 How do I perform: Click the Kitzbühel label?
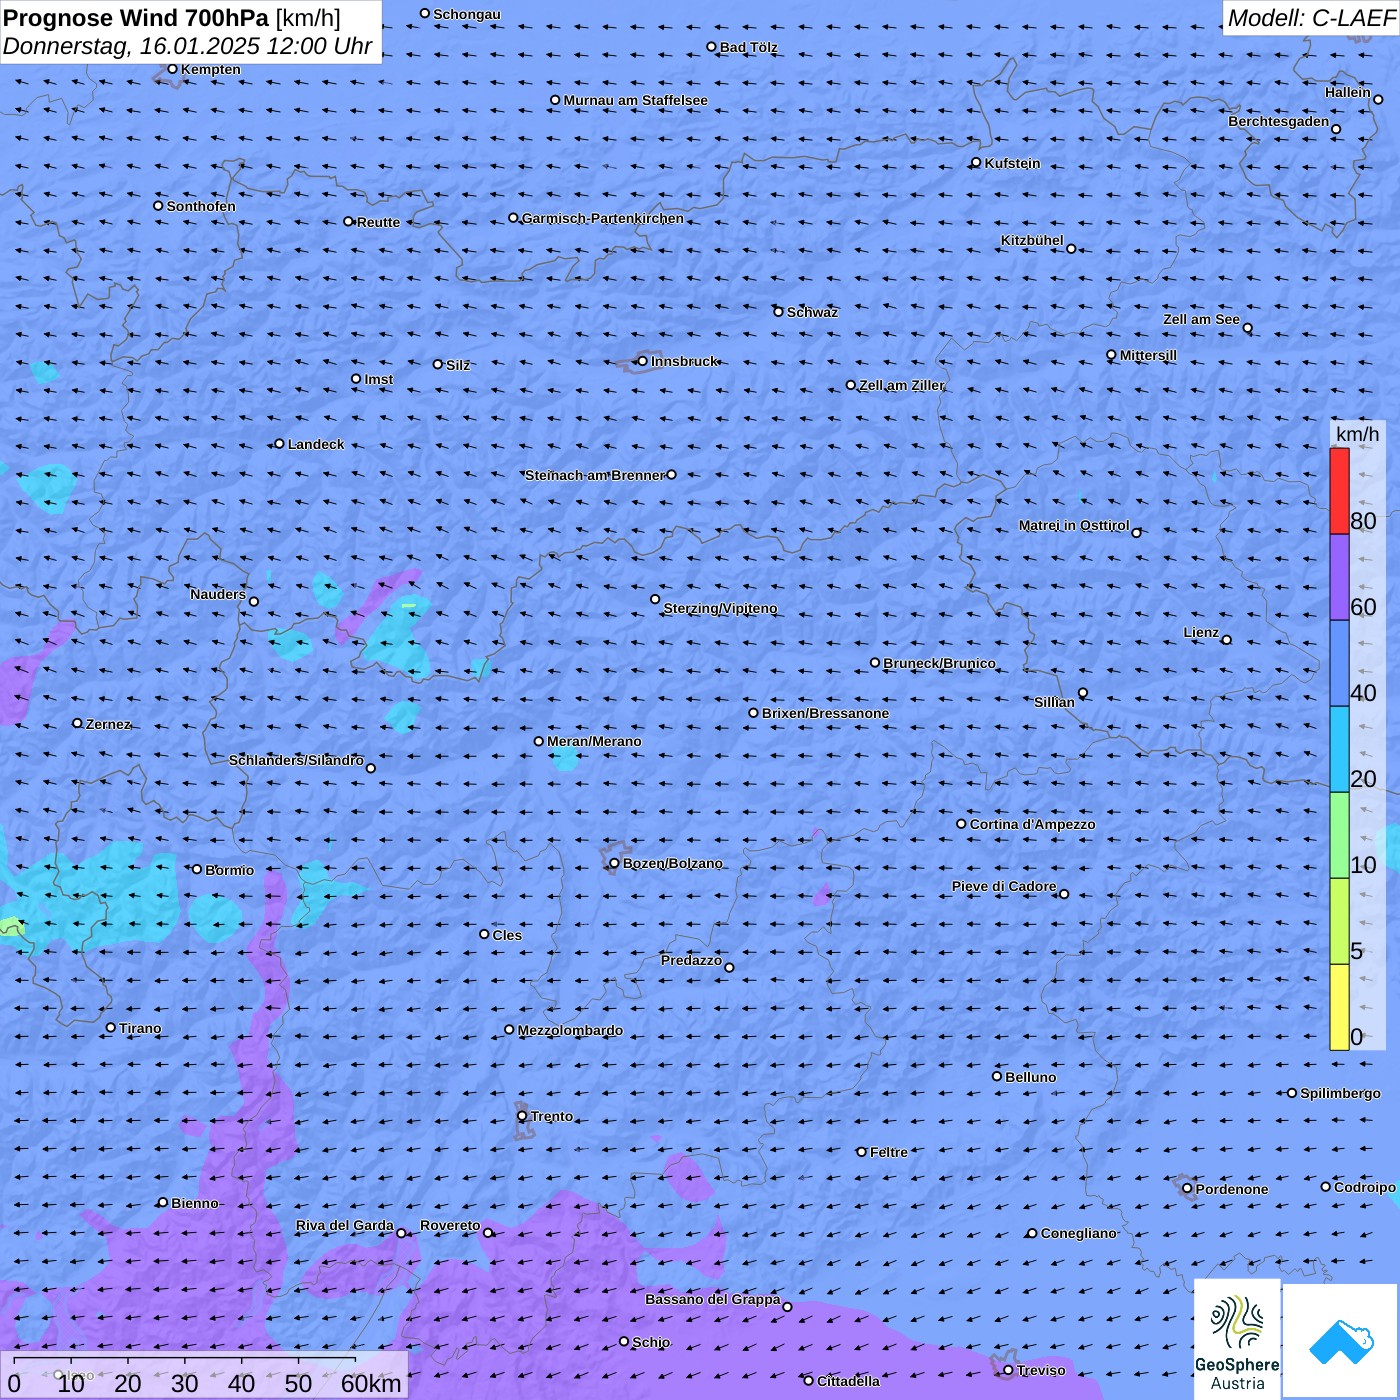[x=1032, y=240]
